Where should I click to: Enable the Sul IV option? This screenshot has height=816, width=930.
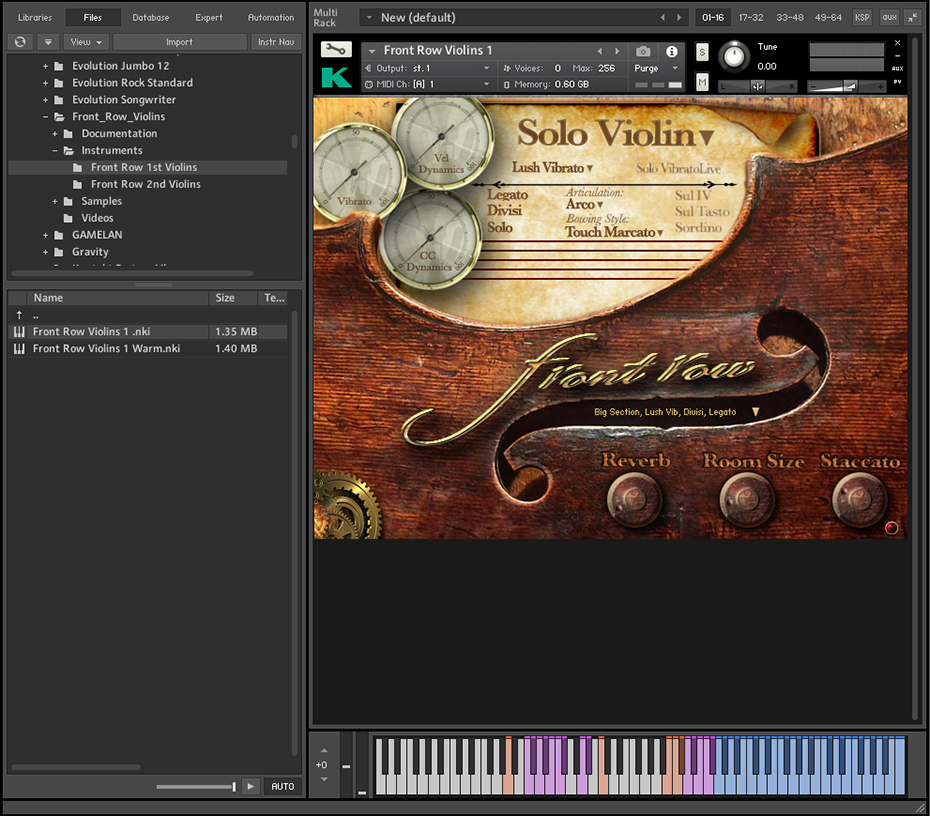(692, 195)
